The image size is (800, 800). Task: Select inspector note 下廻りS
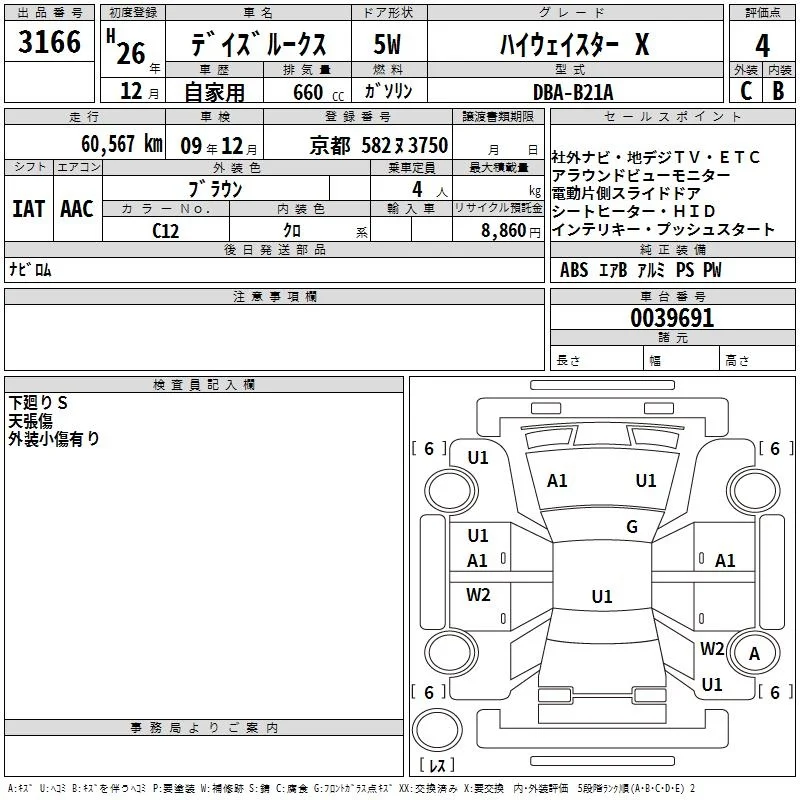tap(38, 403)
